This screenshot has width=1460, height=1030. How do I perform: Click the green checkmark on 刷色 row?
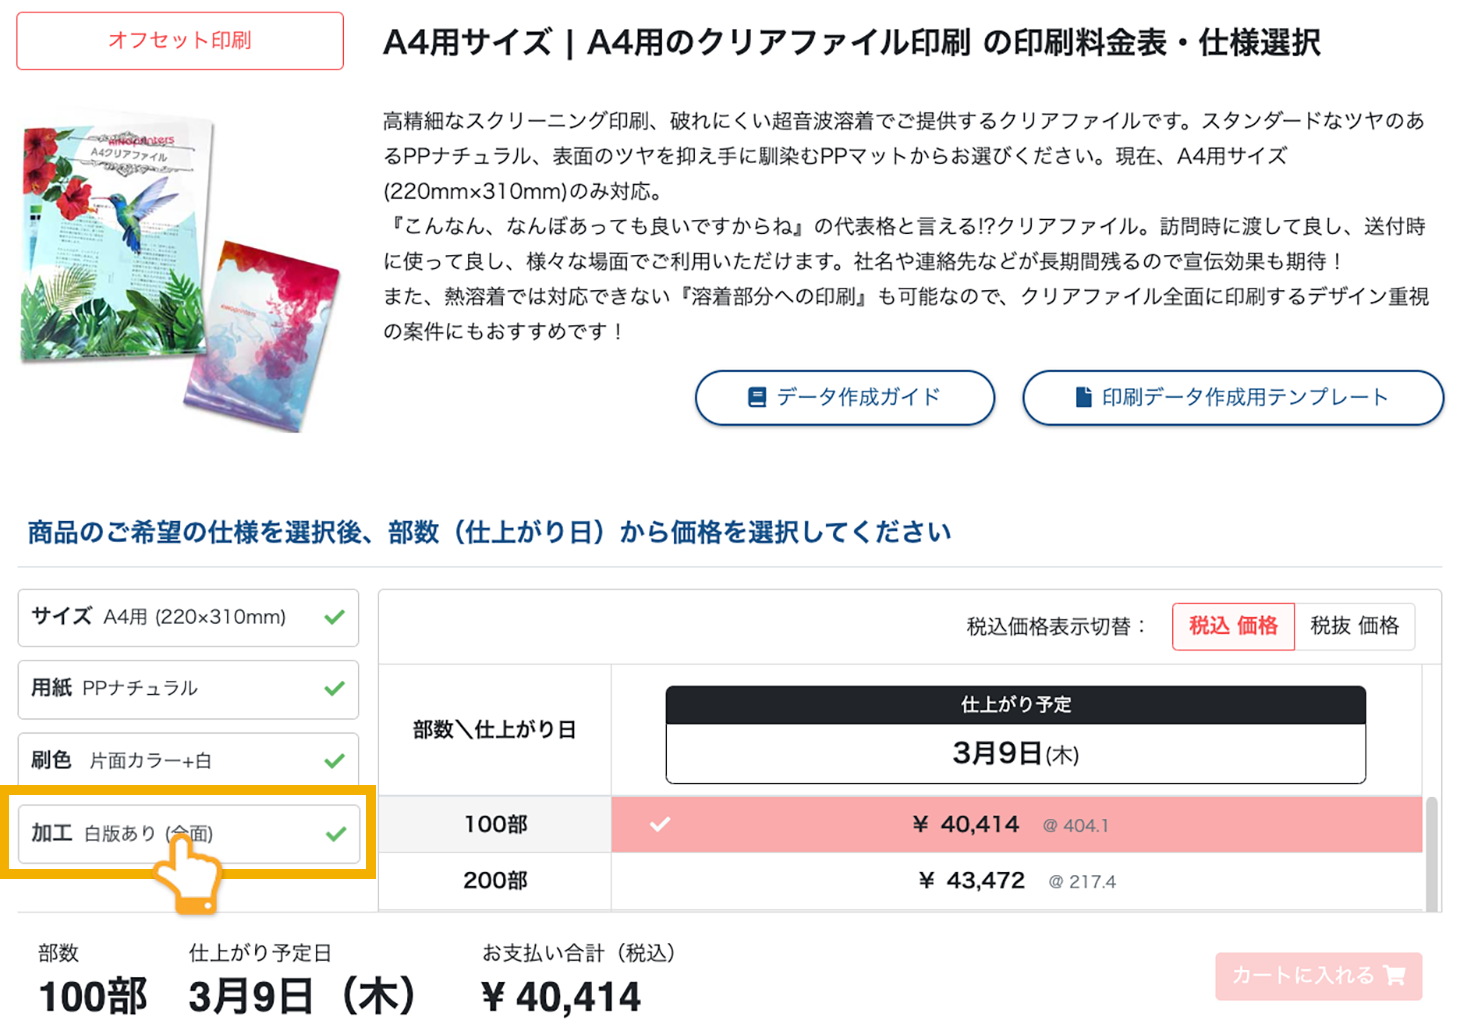click(x=335, y=761)
